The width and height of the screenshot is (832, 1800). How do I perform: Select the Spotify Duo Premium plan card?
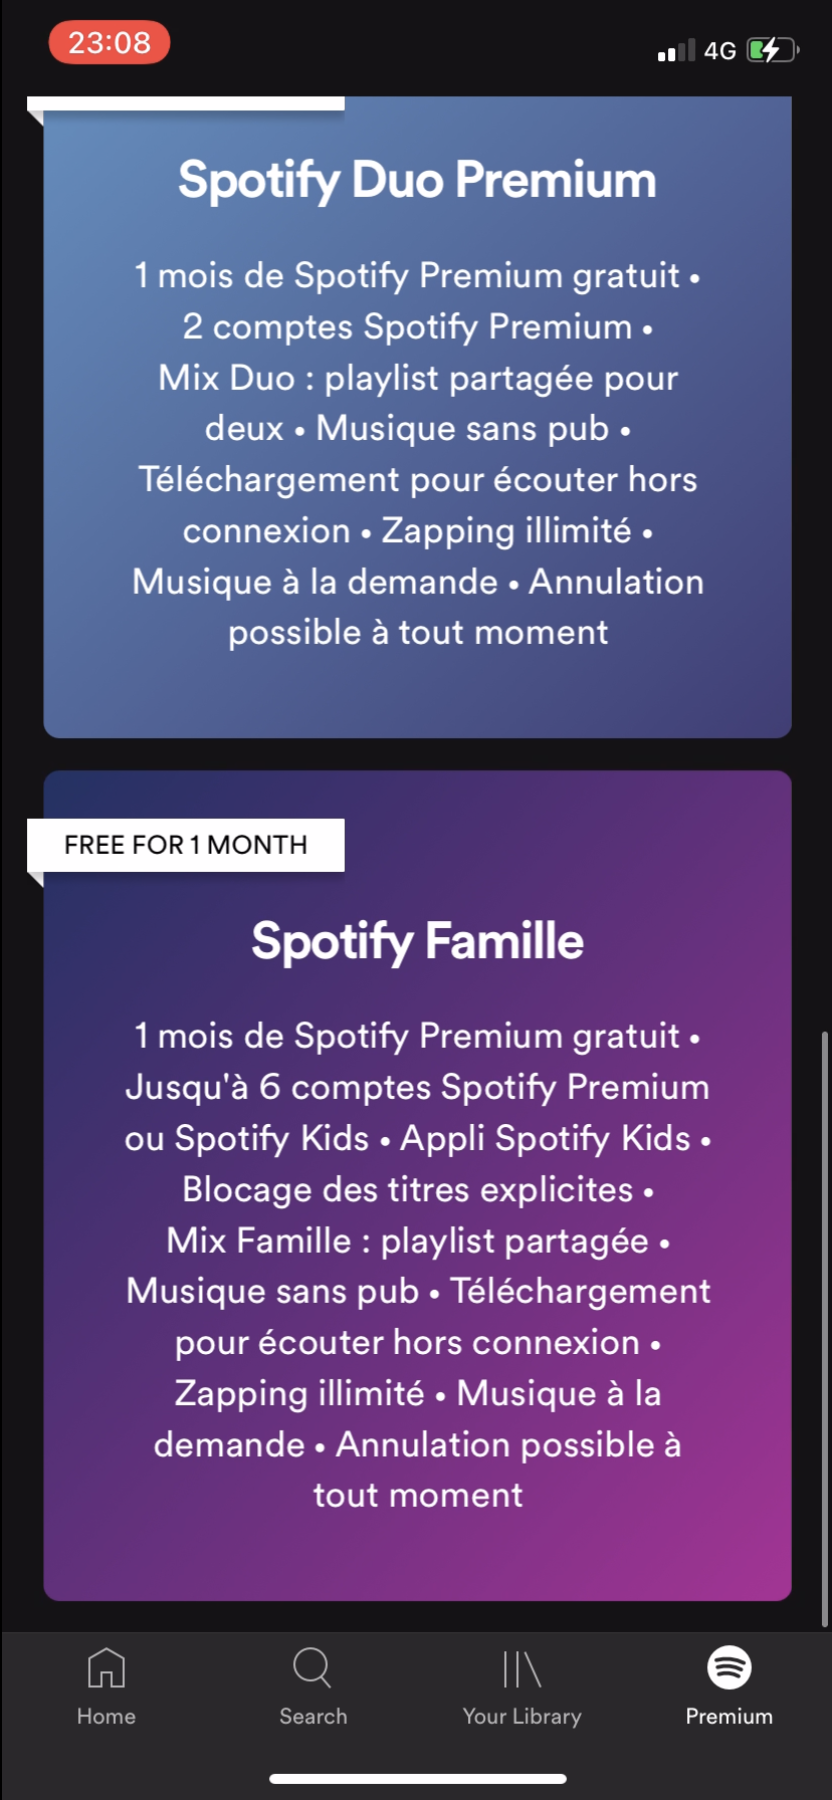(x=416, y=420)
